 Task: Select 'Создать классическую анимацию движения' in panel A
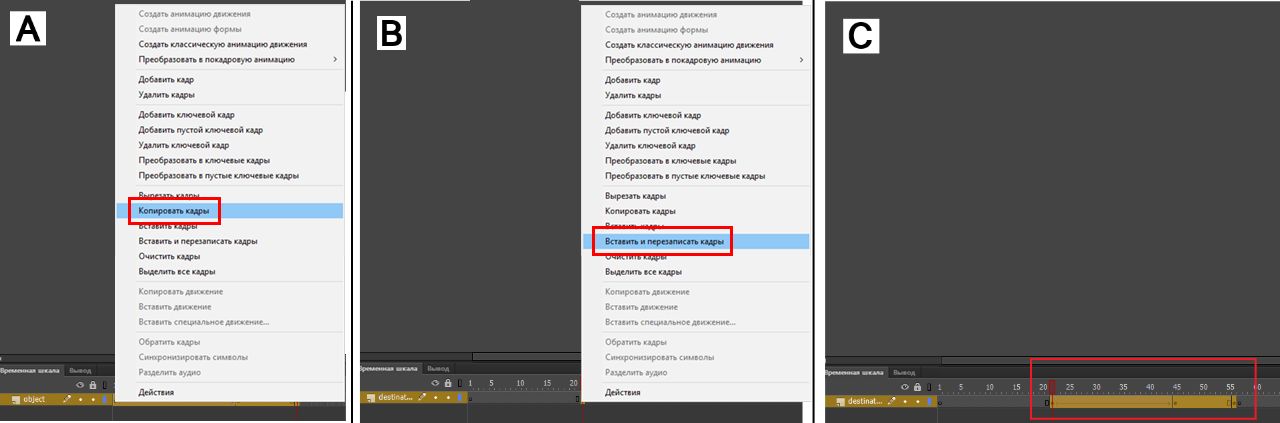pyautogui.click(x=222, y=45)
